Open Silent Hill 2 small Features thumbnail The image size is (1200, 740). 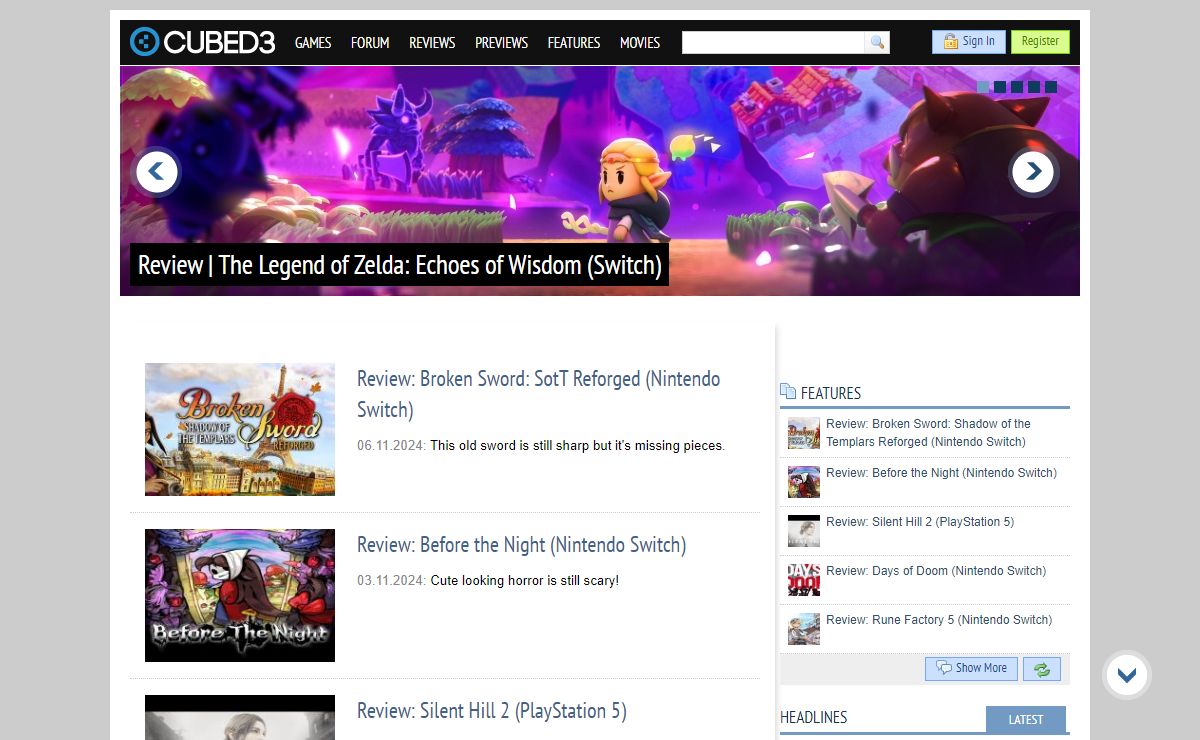(x=804, y=531)
